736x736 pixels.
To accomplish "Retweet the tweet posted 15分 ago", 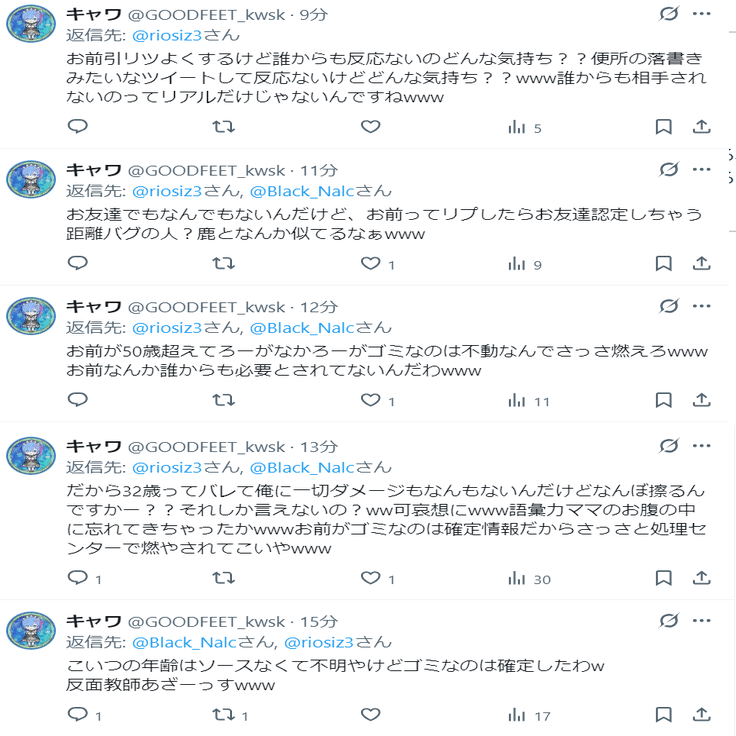I will 225,715.
